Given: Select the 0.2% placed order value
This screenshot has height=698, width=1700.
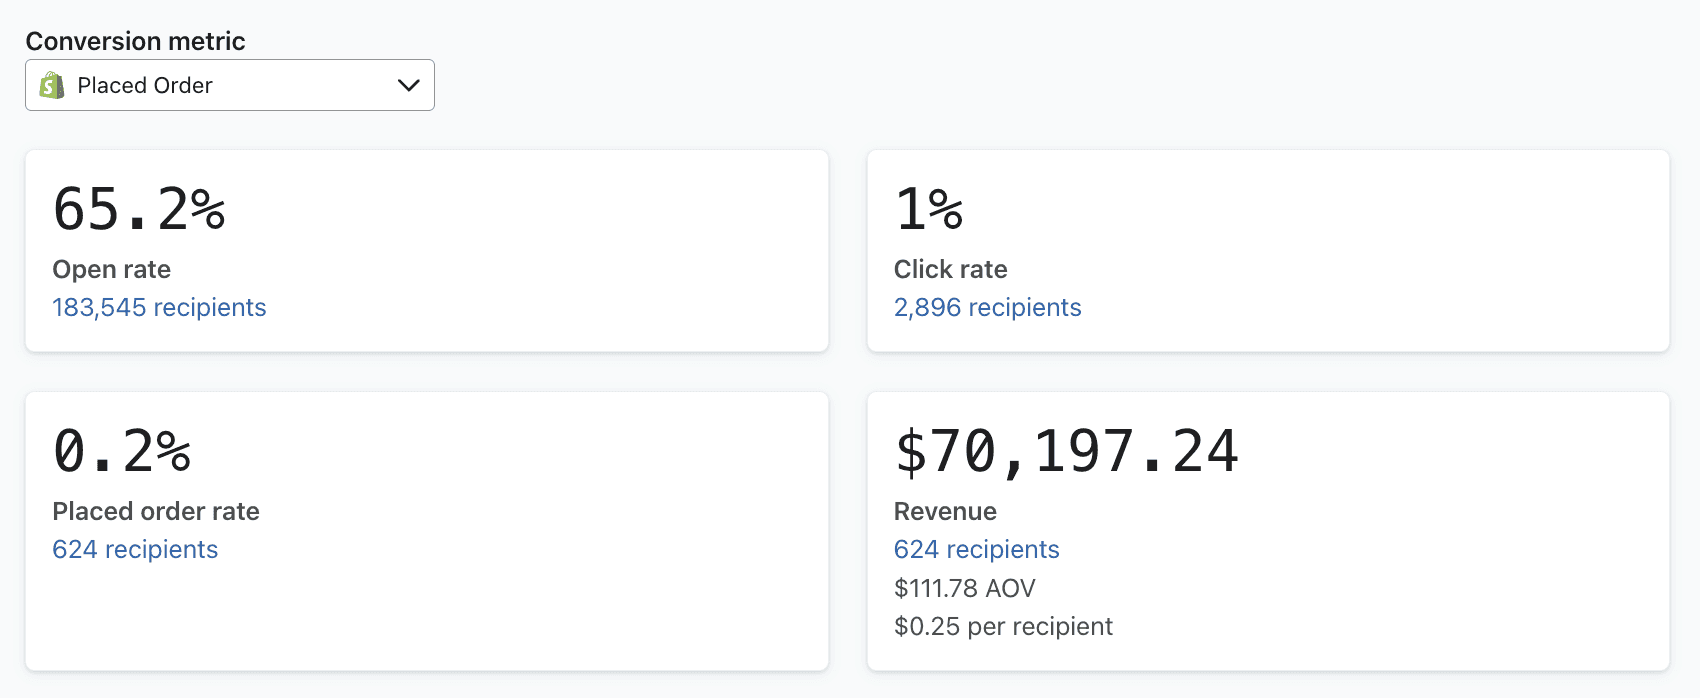Looking at the screenshot, I should (122, 451).
